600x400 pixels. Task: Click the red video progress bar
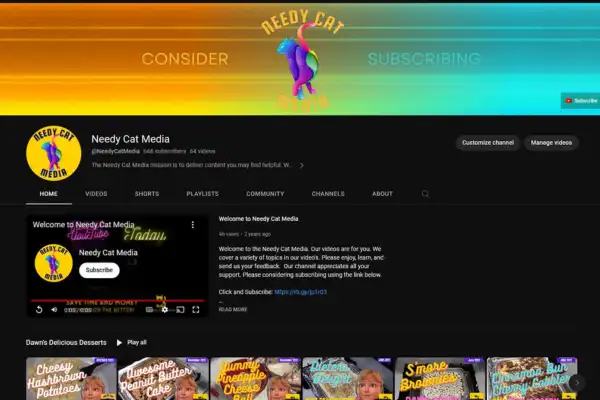pos(117,301)
